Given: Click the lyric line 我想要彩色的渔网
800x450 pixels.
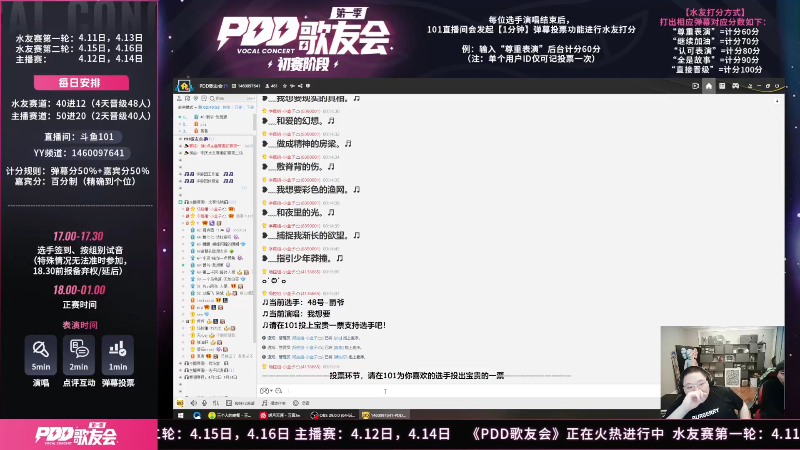Looking at the screenshot, I should (311, 189).
